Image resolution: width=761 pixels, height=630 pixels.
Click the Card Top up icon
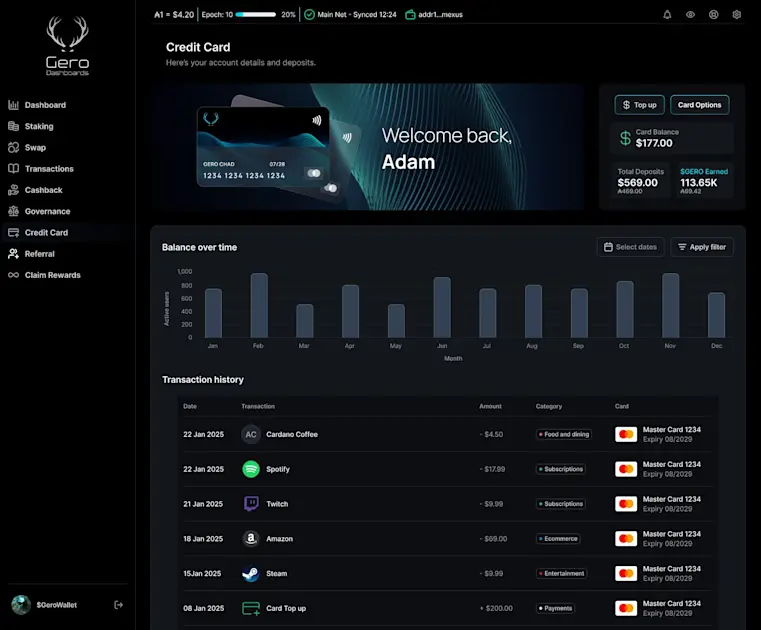(x=251, y=608)
